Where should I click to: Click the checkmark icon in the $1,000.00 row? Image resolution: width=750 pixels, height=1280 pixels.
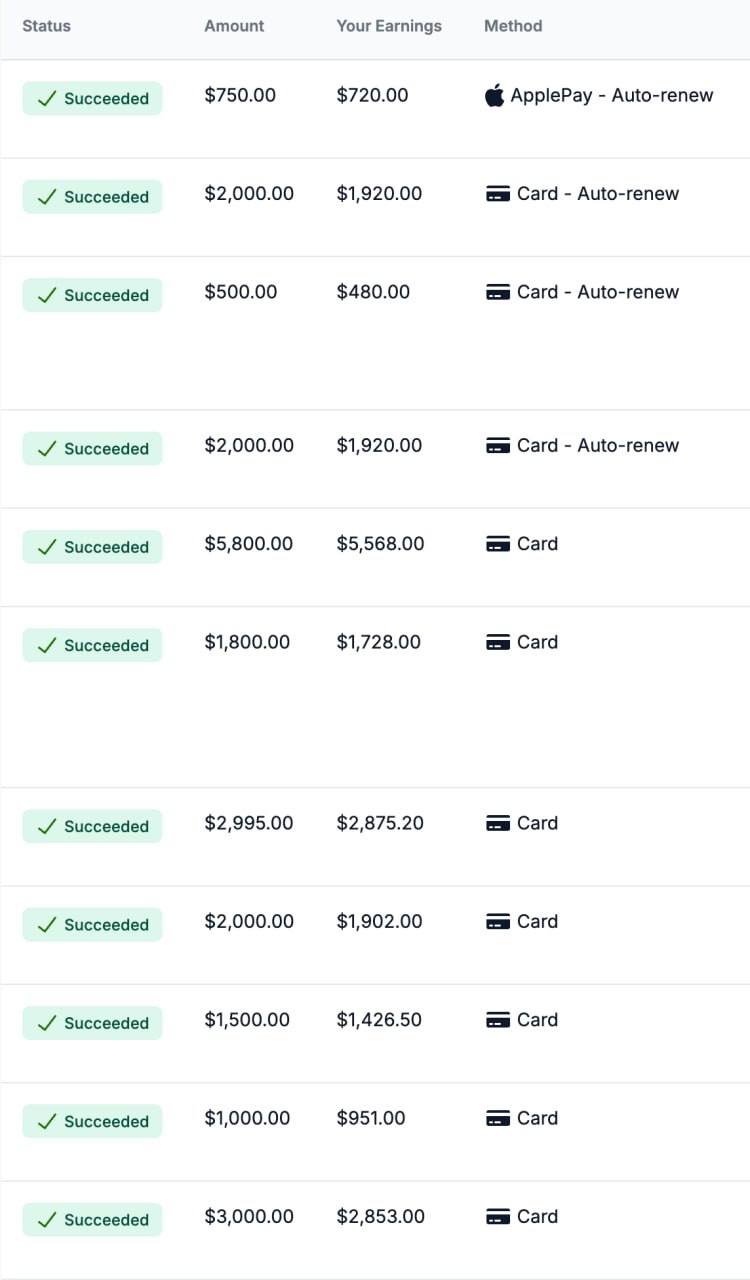(46, 1122)
